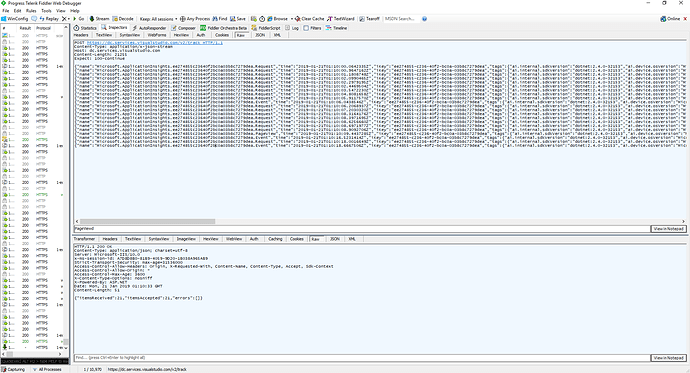Click the Save toolbar button
Image resolution: width=690 pixels, height=373 pixels.
point(238,19)
